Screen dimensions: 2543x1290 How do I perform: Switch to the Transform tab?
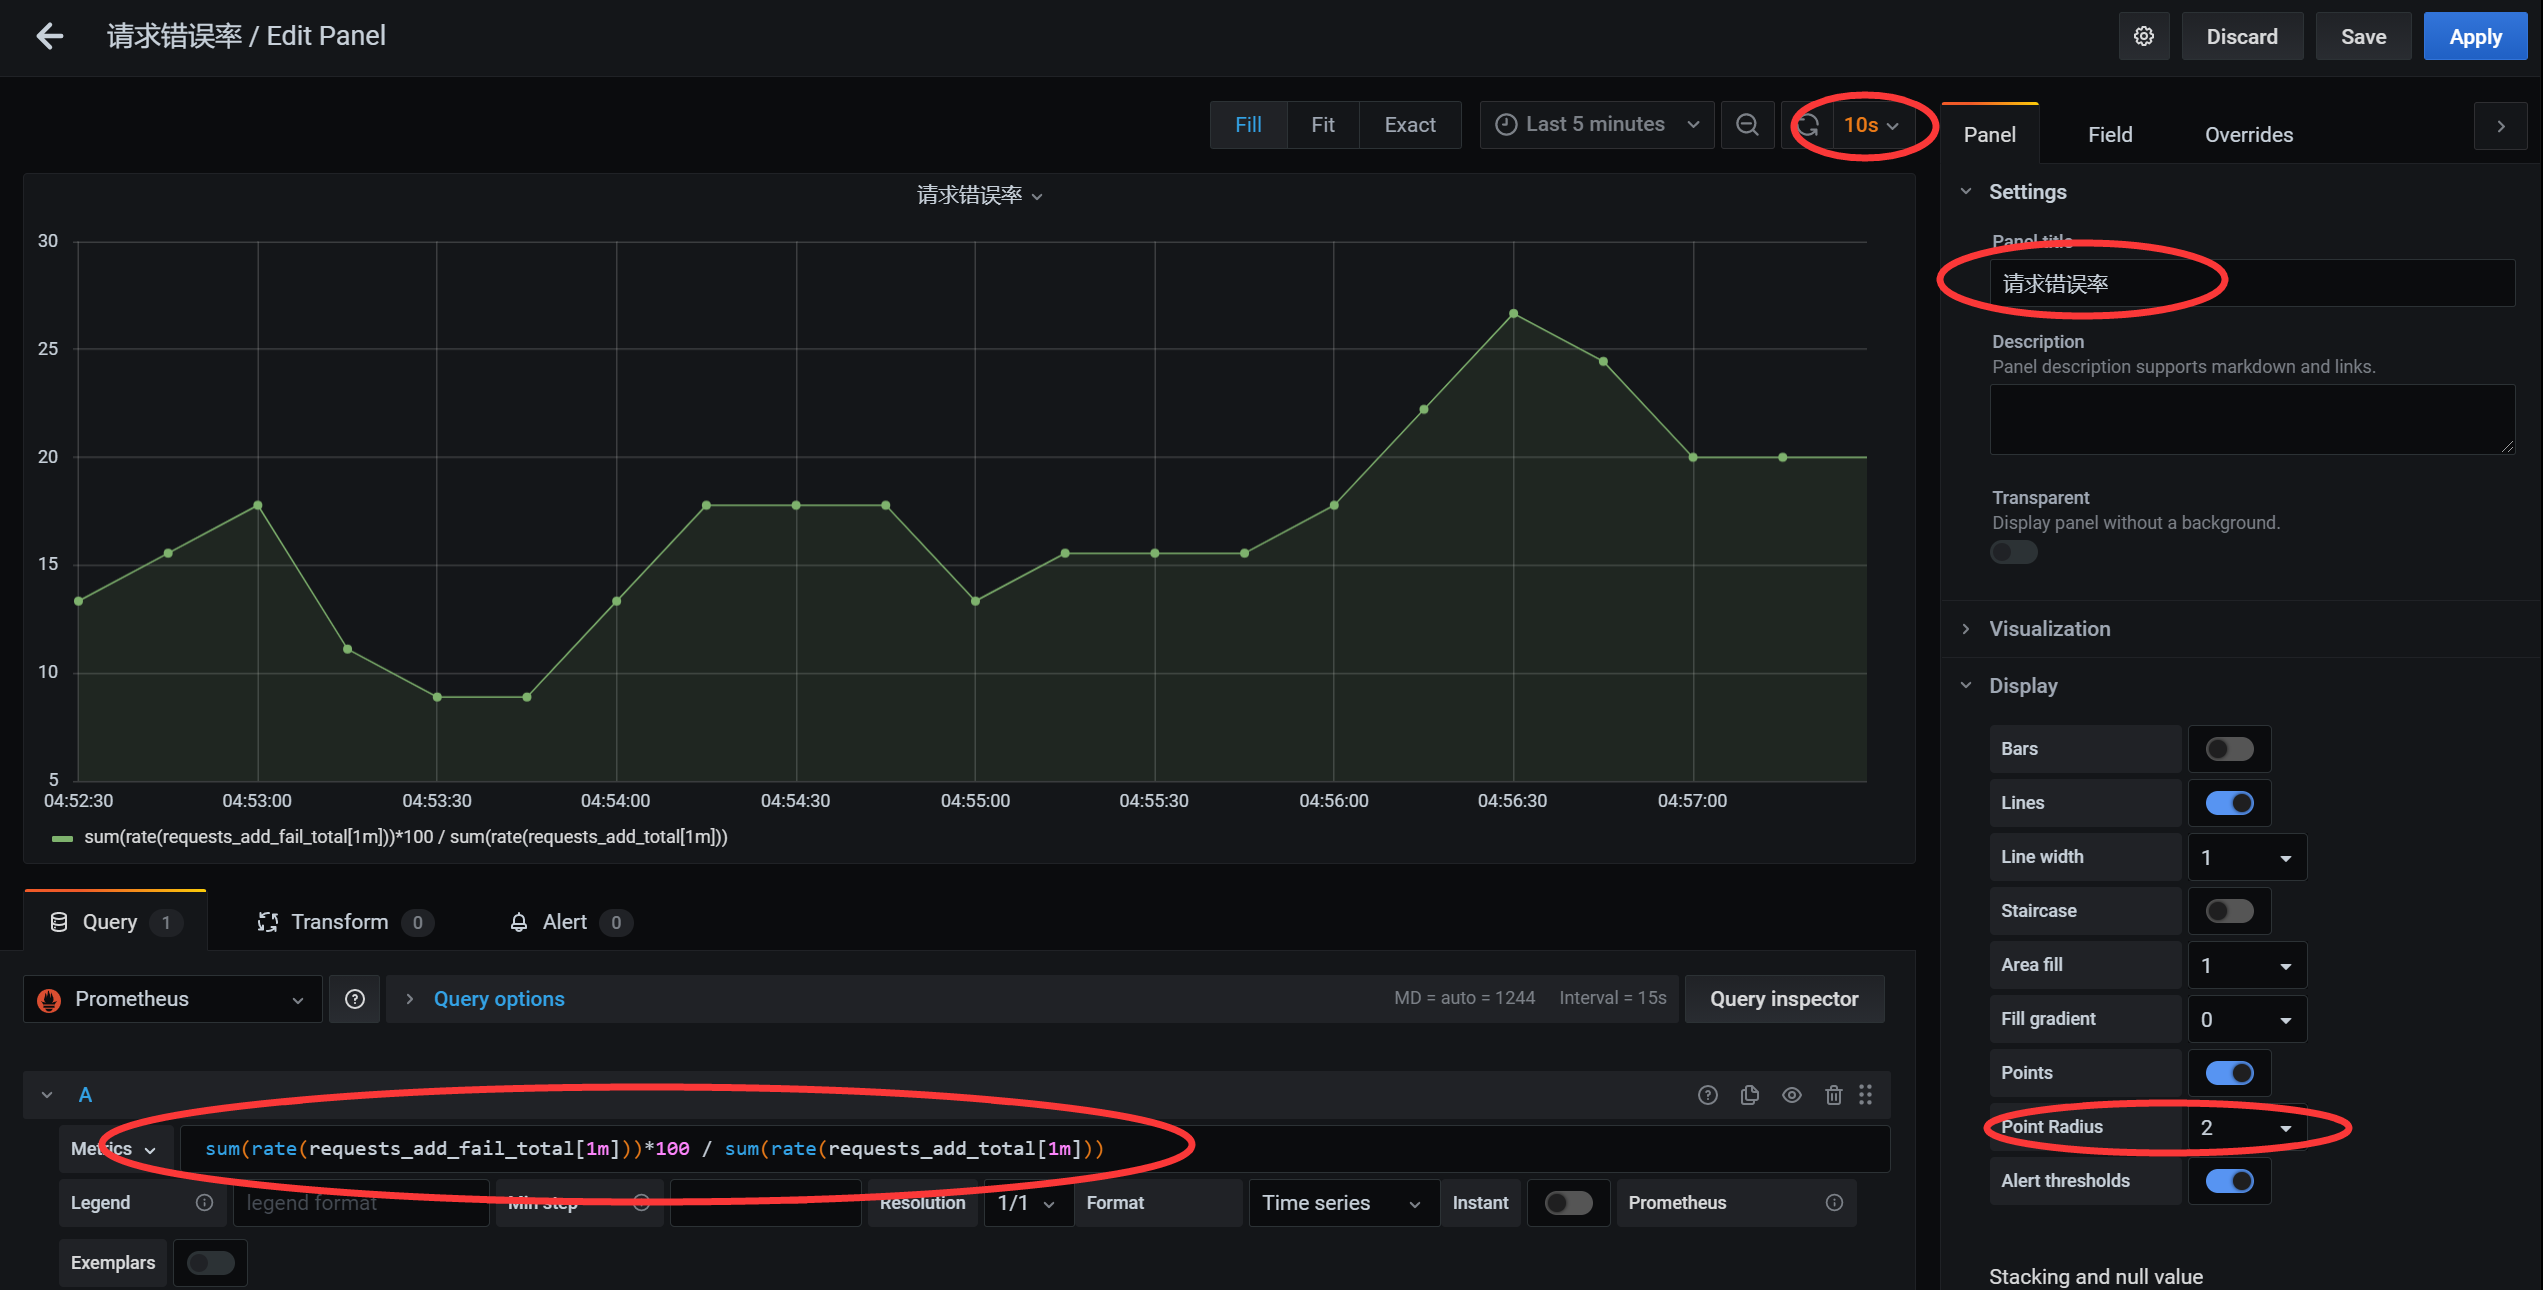(340, 921)
